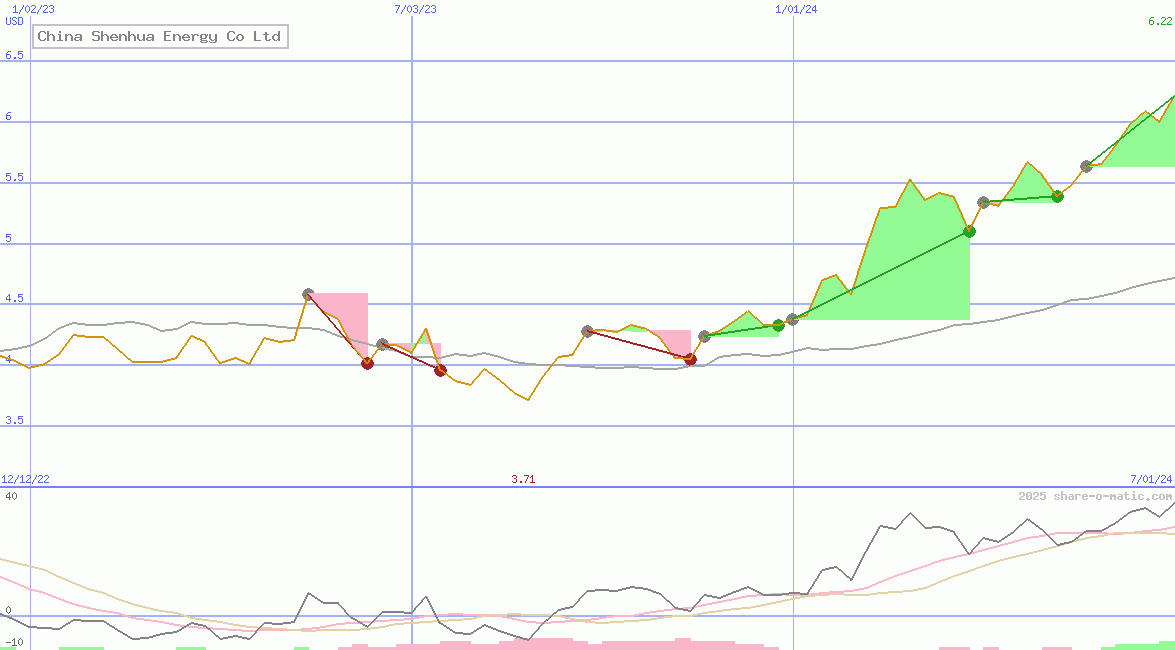Select the 3.71 low price label
The height and width of the screenshot is (650, 1175).
pos(524,479)
